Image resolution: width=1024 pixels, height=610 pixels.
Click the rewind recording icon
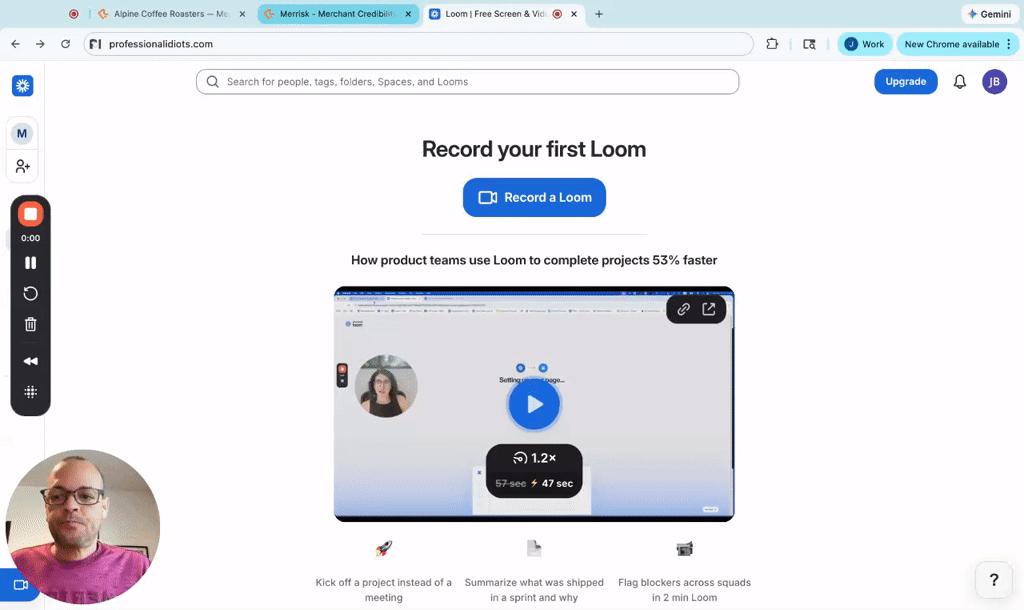click(30, 361)
